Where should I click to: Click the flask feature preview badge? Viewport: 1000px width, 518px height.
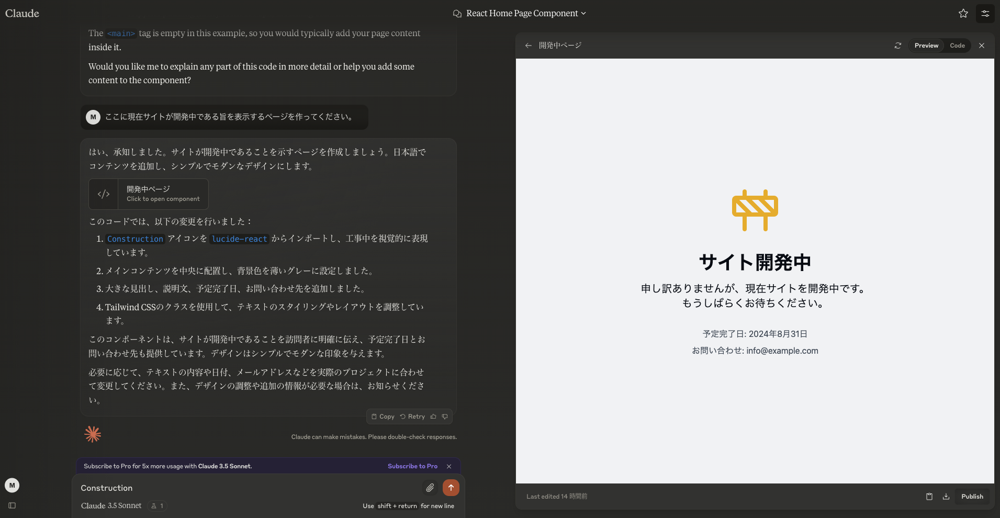tap(157, 506)
